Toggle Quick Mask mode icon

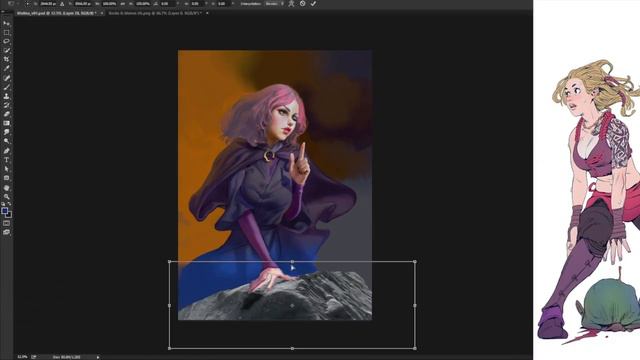coord(7,223)
